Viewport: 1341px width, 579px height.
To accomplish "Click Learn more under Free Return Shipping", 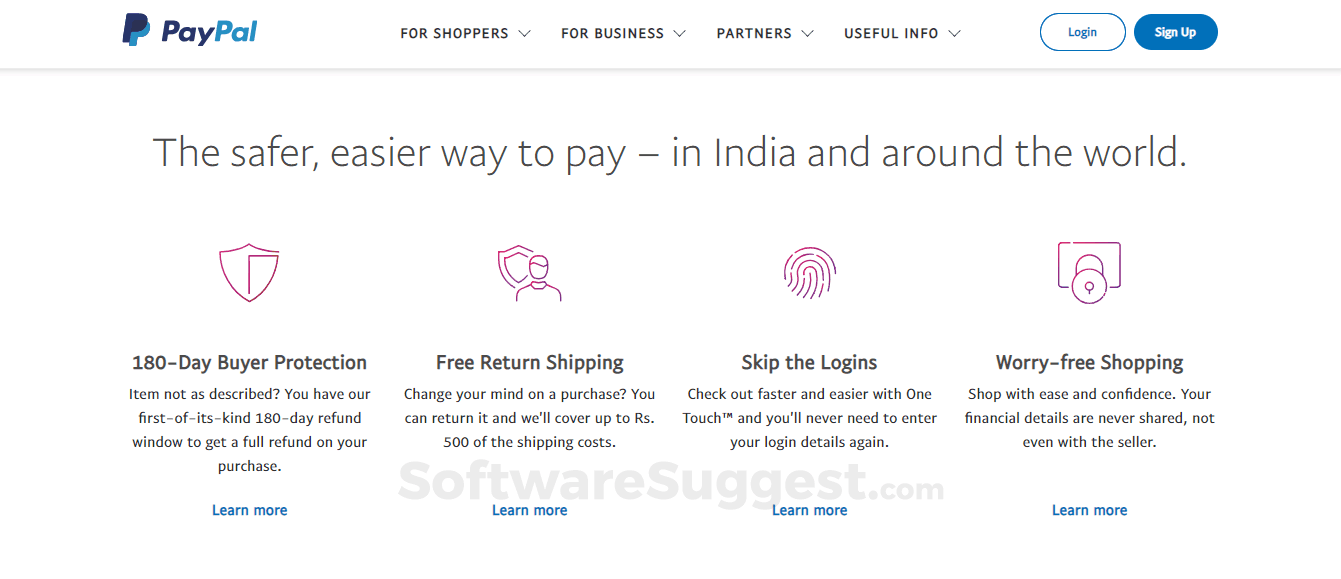I will [529, 510].
